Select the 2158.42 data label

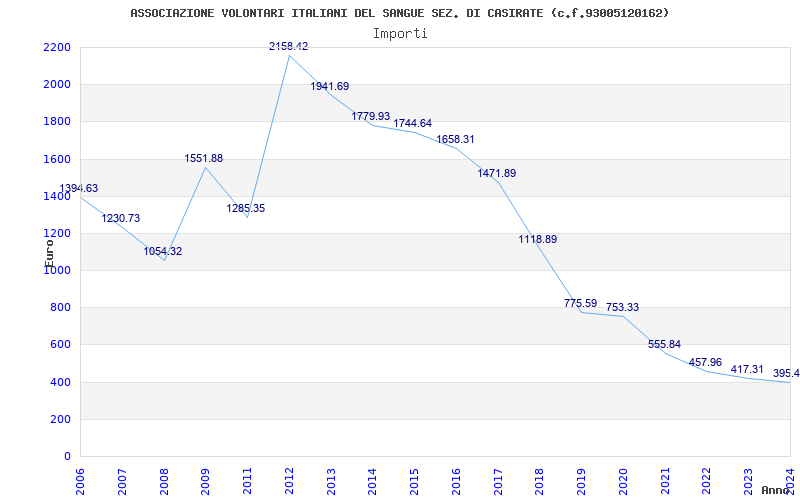[289, 46]
